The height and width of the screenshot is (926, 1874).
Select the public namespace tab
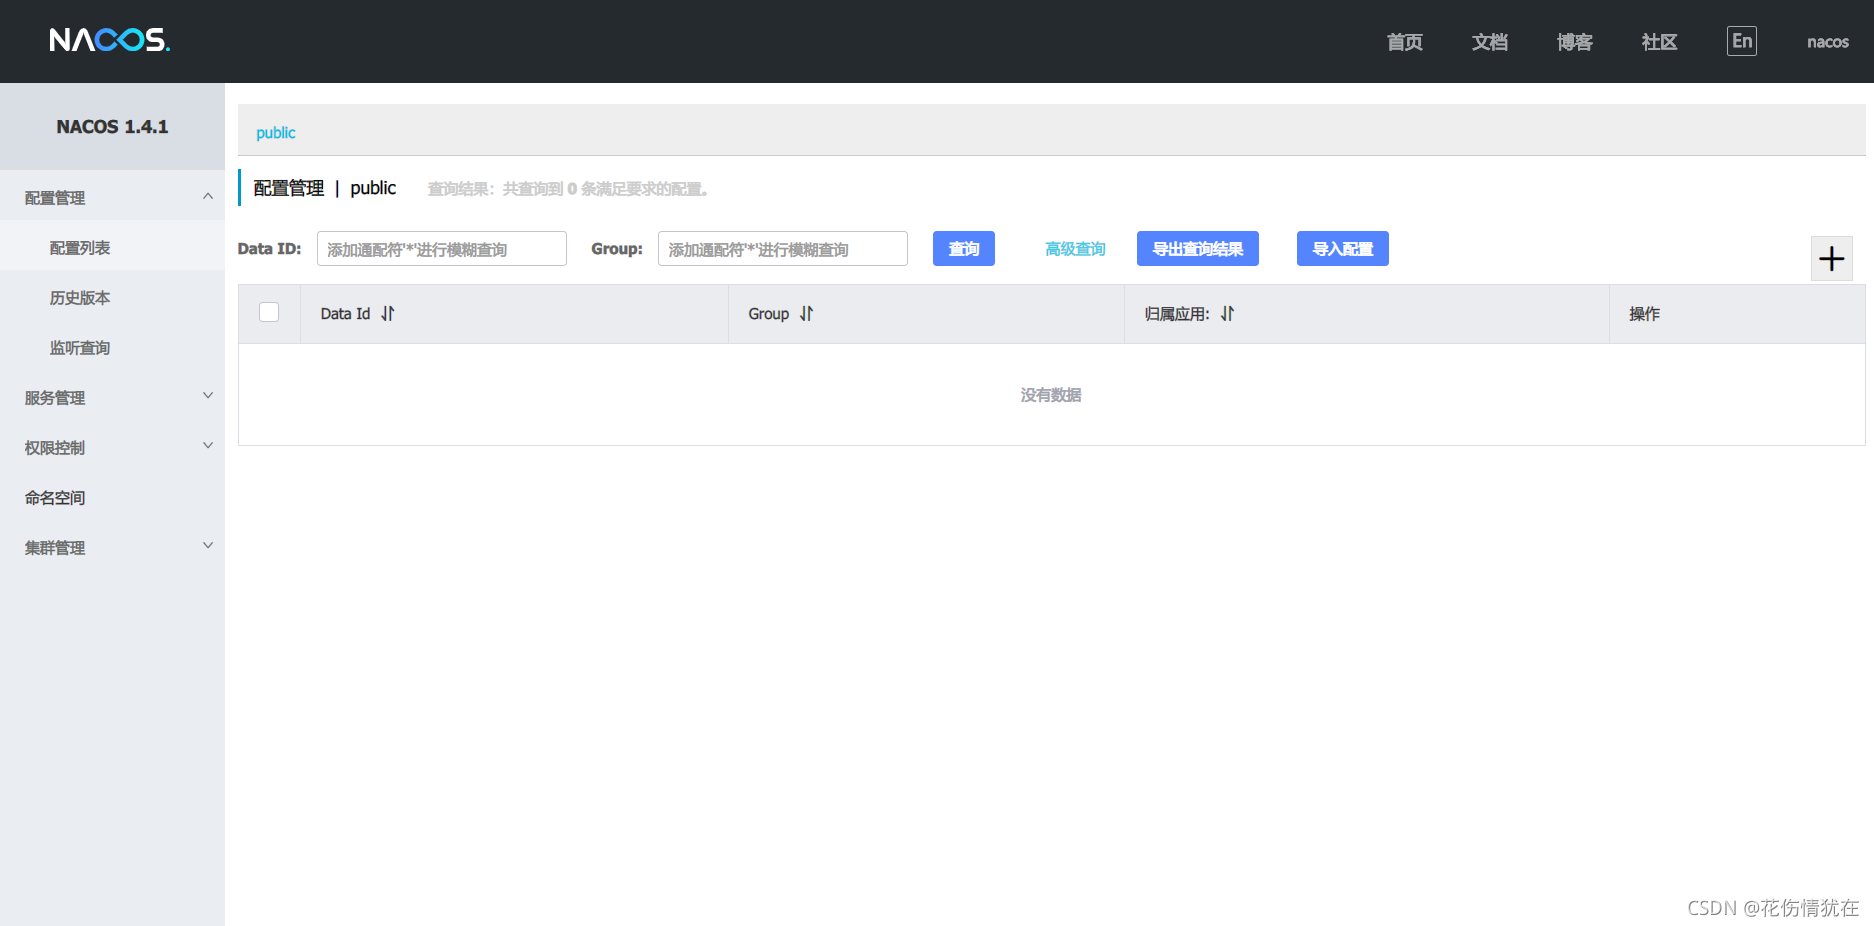tap(275, 132)
